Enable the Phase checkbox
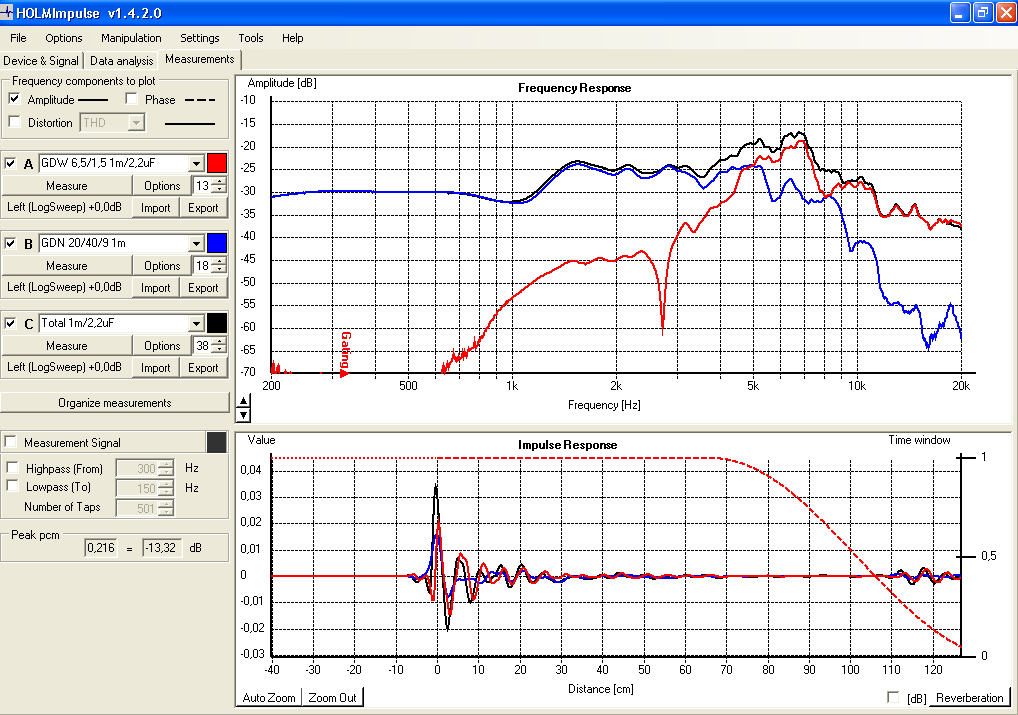1018x715 pixels. pos(132,99)
